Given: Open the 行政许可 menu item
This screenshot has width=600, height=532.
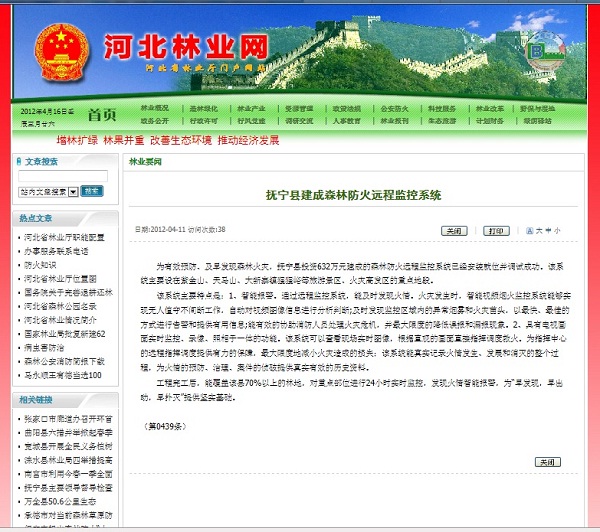Looking at the screenshot, I should (x=204, y=121).
